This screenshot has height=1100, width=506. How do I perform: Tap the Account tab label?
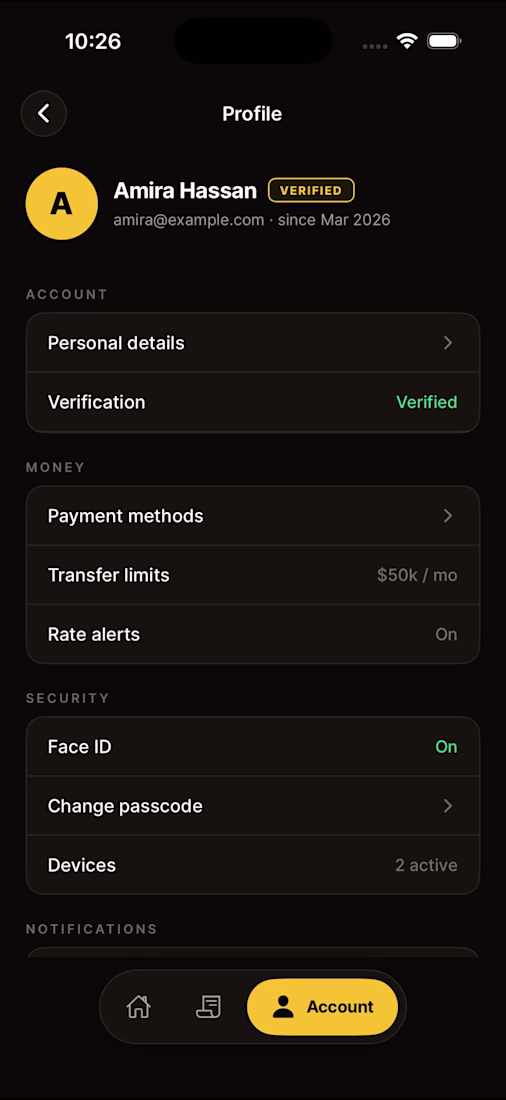tap(340, 1007)
